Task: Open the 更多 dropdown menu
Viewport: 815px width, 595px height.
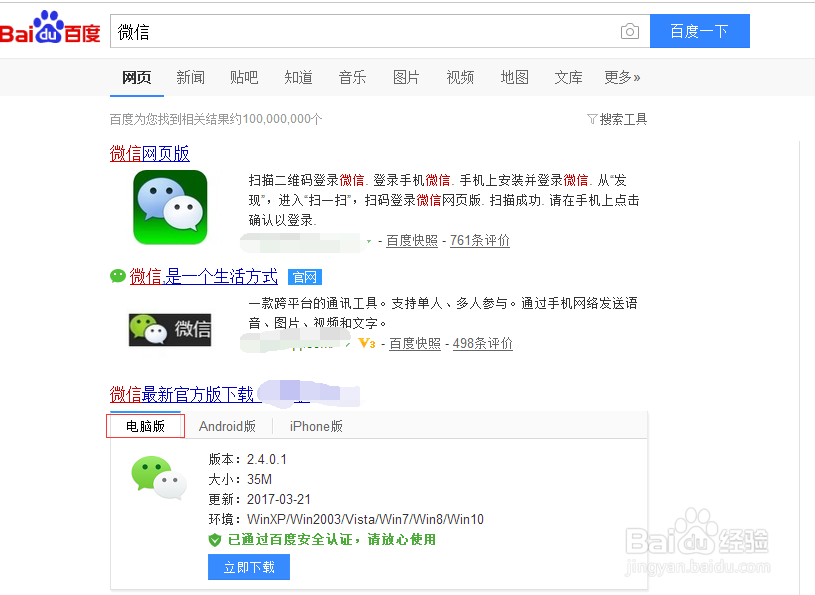Action: [x=622, y=76]
